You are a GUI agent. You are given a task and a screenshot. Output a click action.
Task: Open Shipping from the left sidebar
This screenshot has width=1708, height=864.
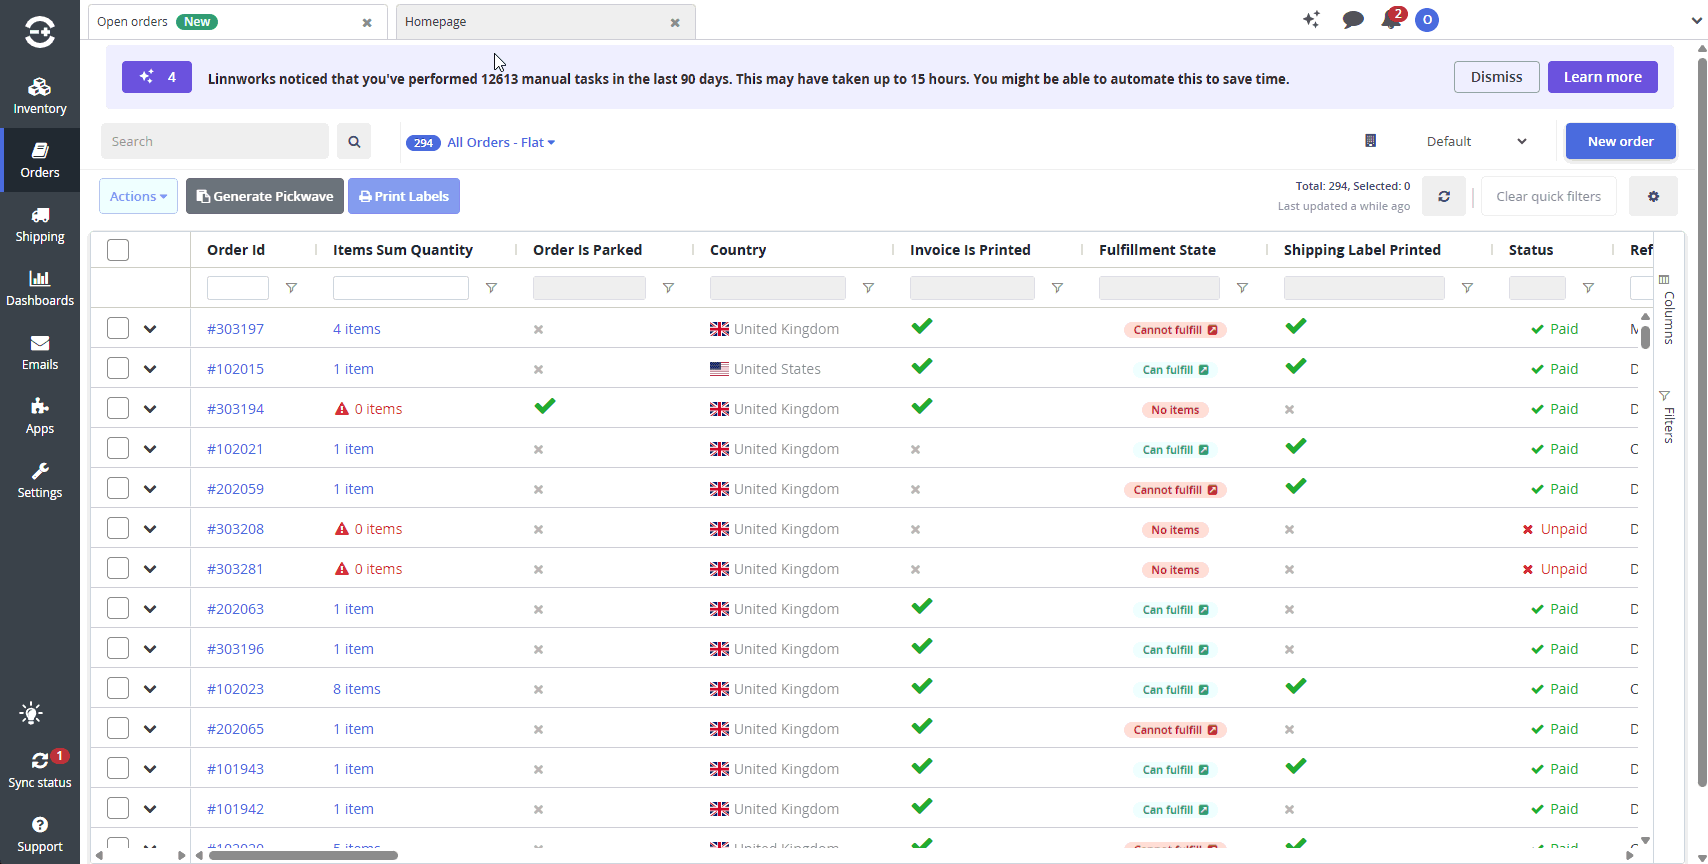(x=40, y=224)
